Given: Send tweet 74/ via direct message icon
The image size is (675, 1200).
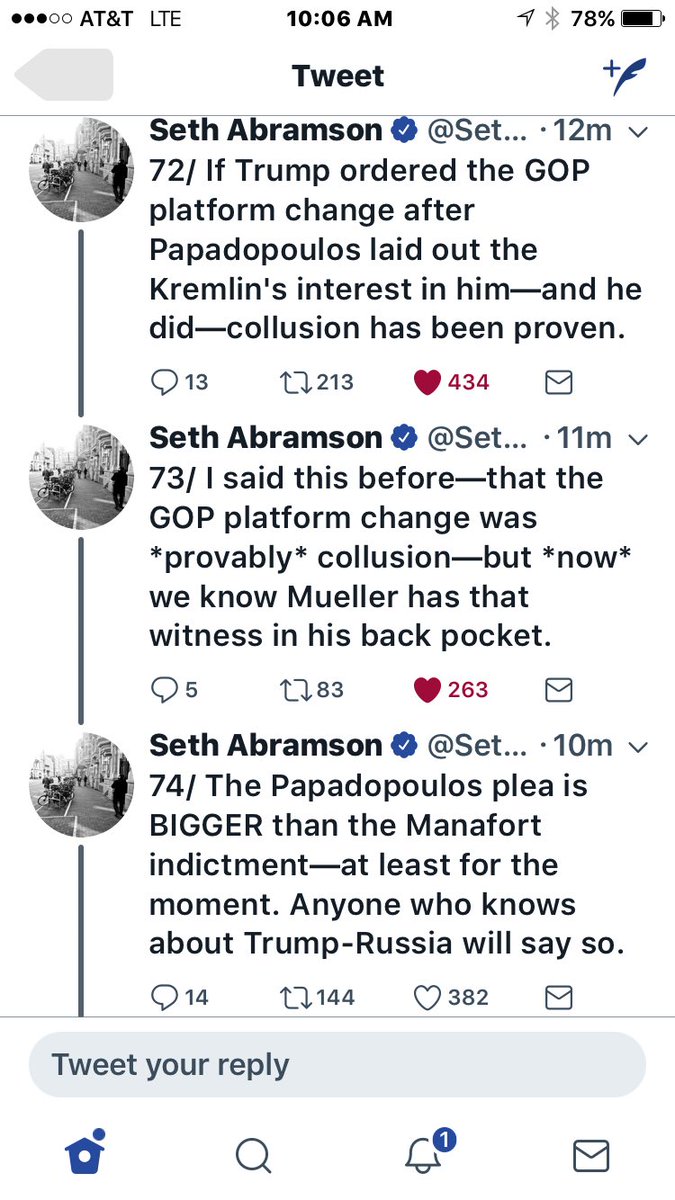Looking at the screenshot, I should pyautogui.click(x=558, y=997).
